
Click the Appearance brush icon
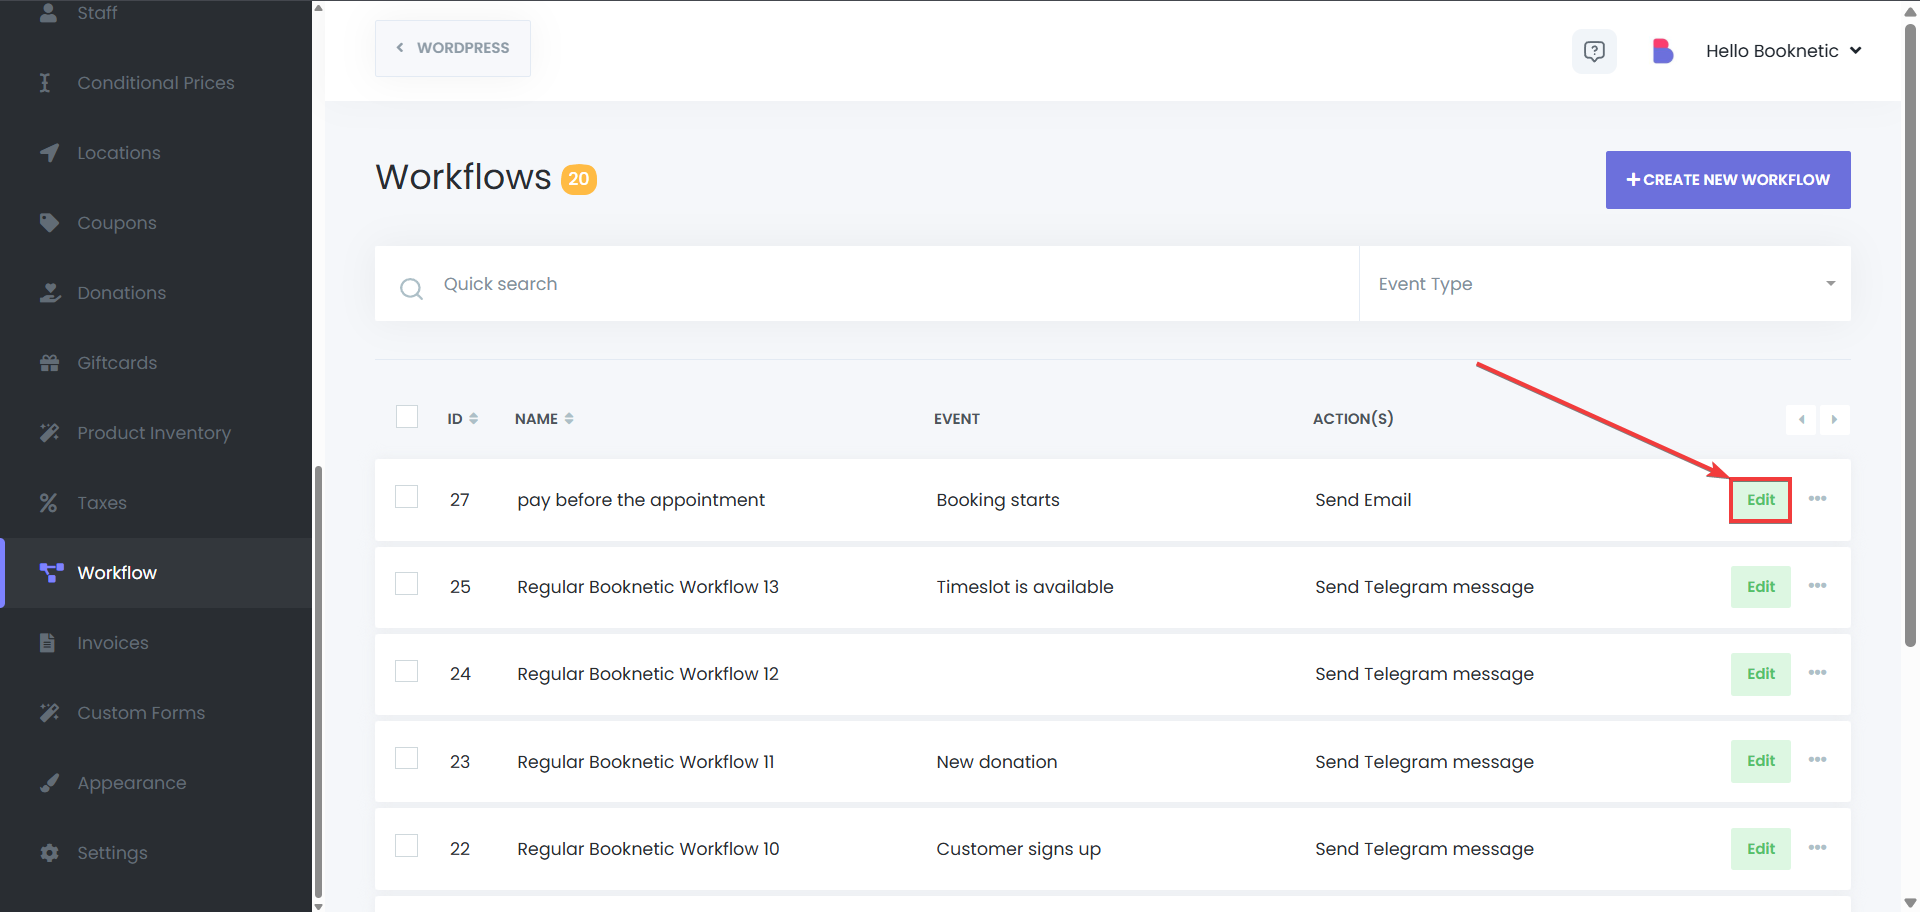click(x=49, y=783)
